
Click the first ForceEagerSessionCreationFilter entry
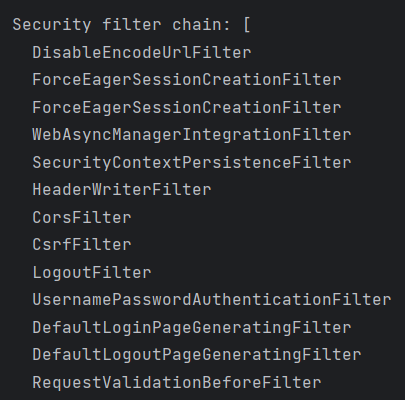(x=187, y=80)
